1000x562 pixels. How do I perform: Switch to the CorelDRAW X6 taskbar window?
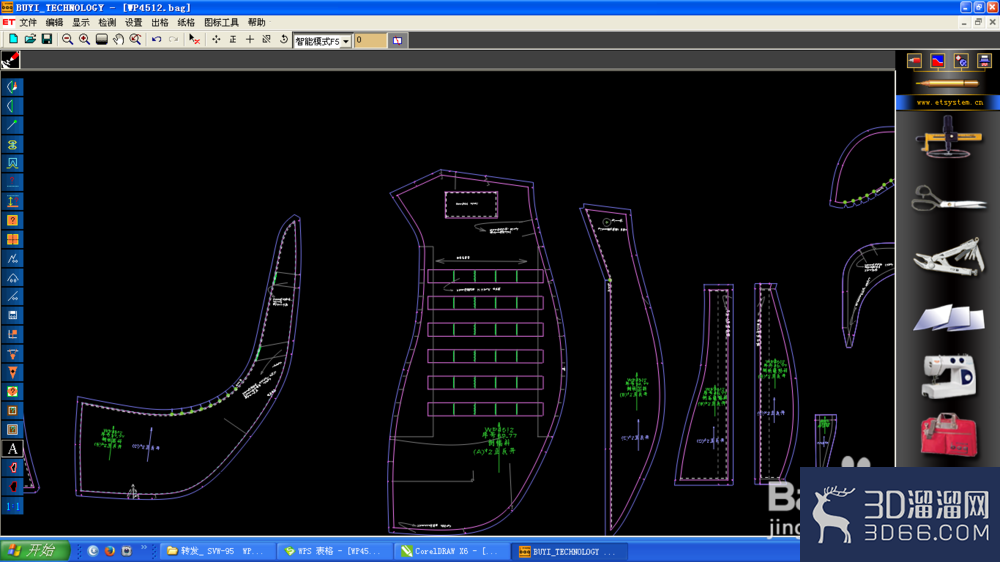[x=451, y=551]
